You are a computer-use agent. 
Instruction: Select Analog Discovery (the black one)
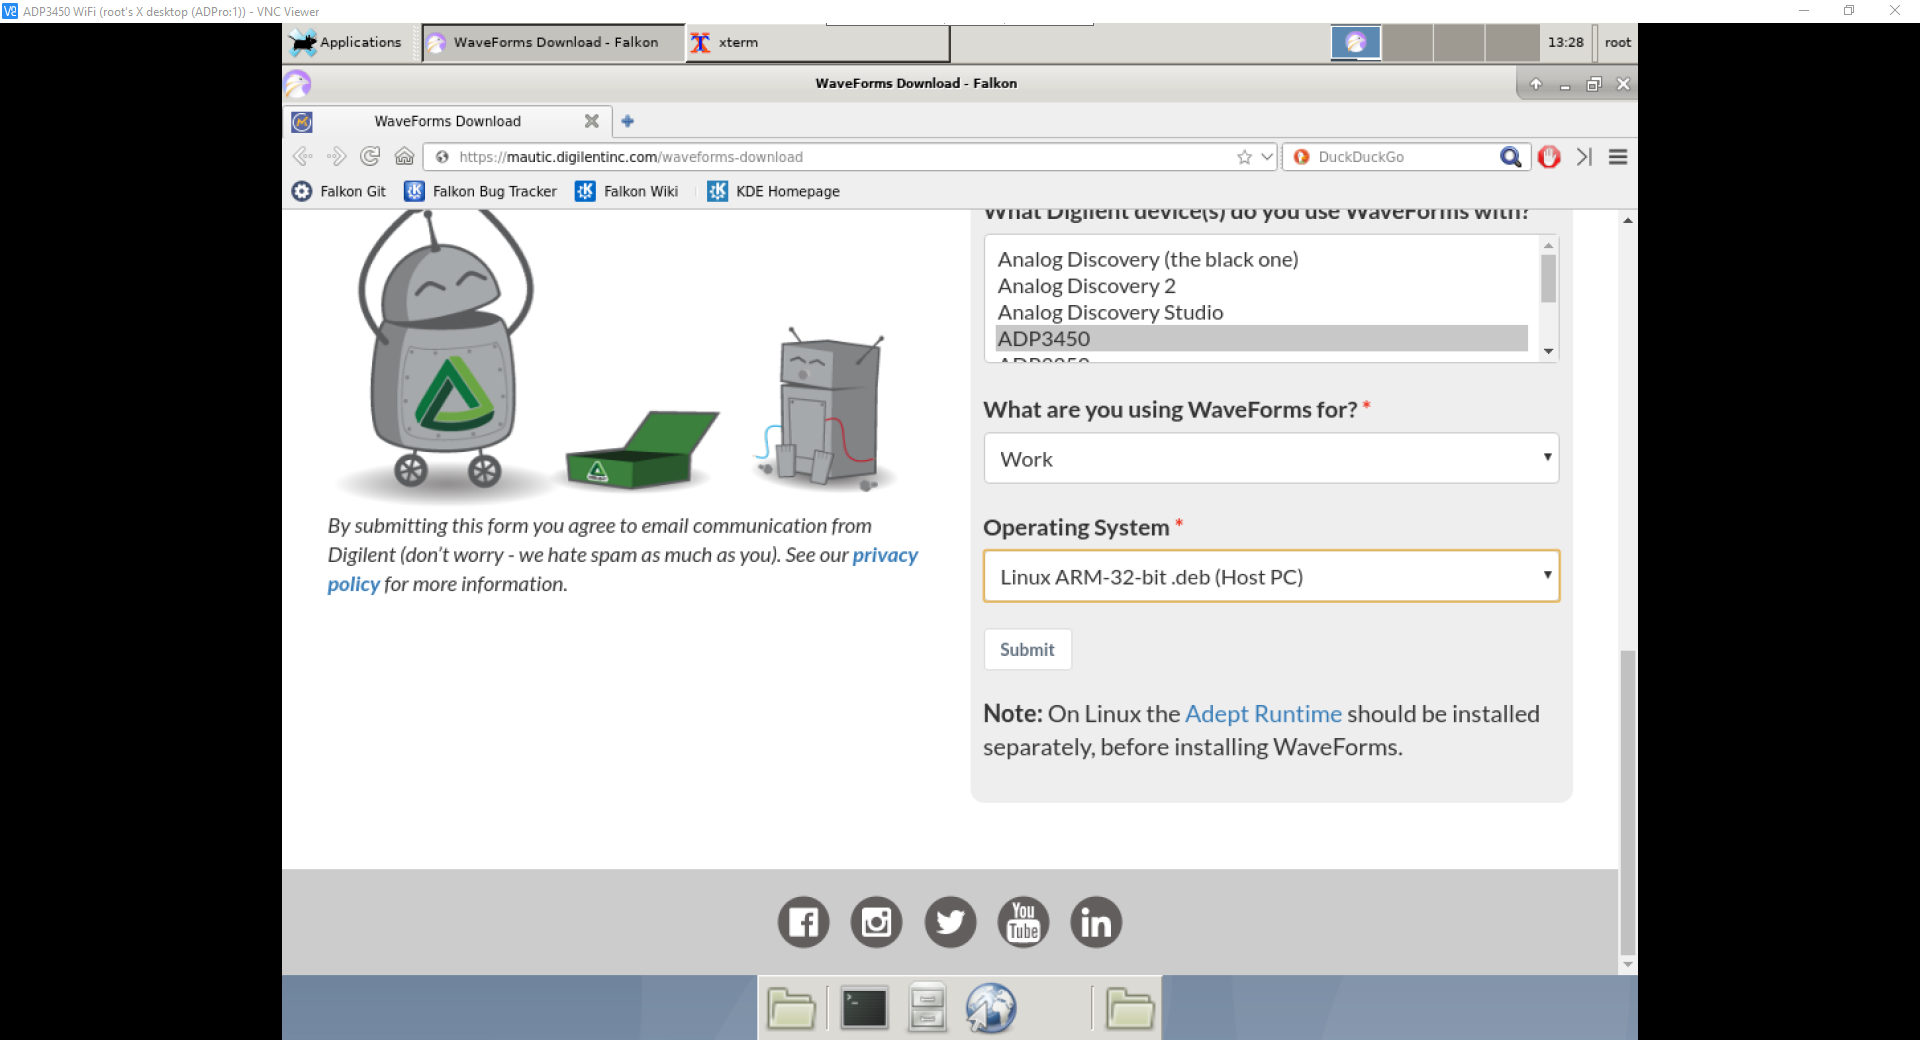coord(1261,259)
